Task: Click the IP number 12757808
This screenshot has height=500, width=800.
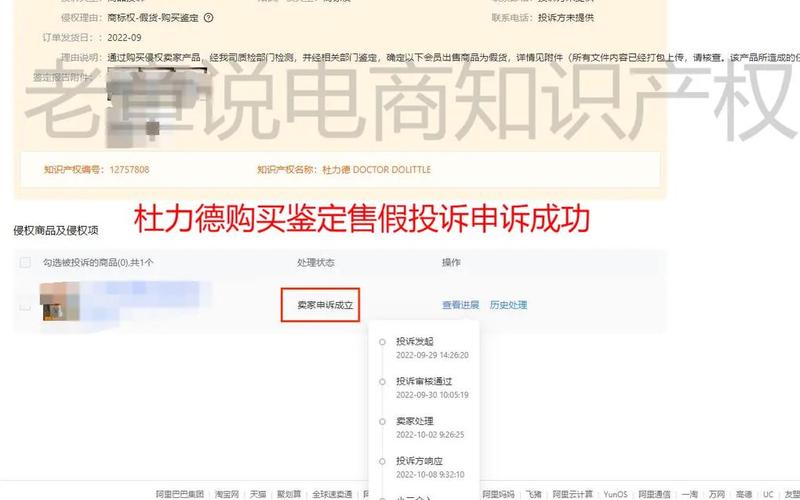Action: [x=129, y=169]
